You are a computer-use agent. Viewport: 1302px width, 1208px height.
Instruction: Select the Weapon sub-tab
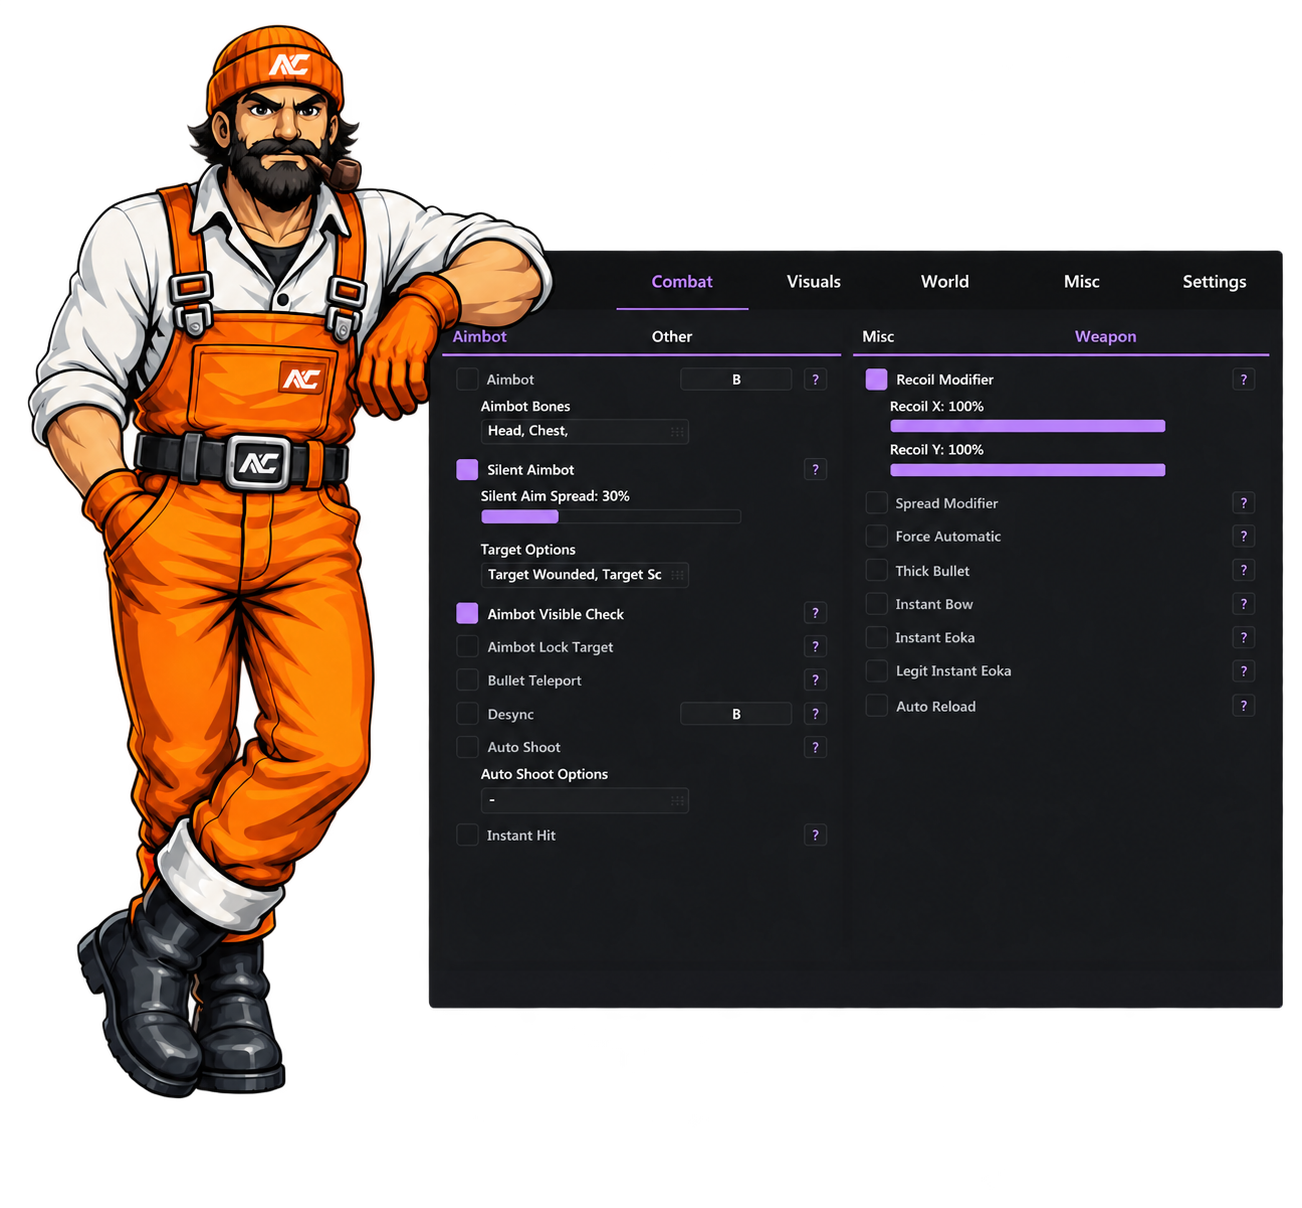[x=1105, y=337]
